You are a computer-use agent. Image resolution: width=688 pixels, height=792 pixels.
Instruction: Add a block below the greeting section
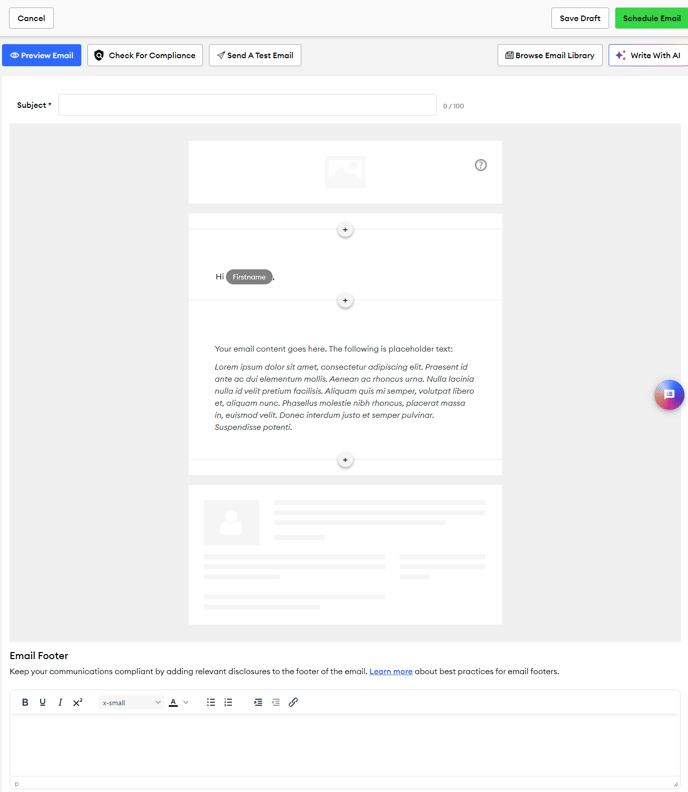[345, 300]
